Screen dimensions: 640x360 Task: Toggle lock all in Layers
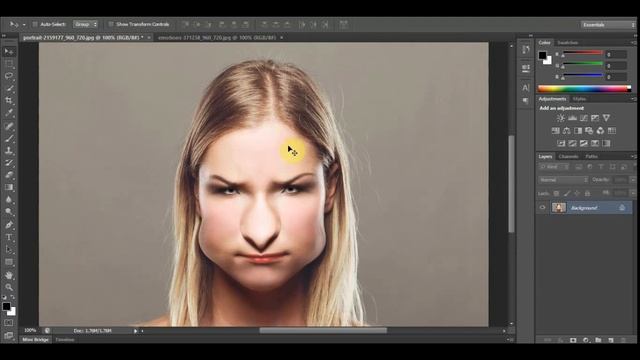coord(587,193)
